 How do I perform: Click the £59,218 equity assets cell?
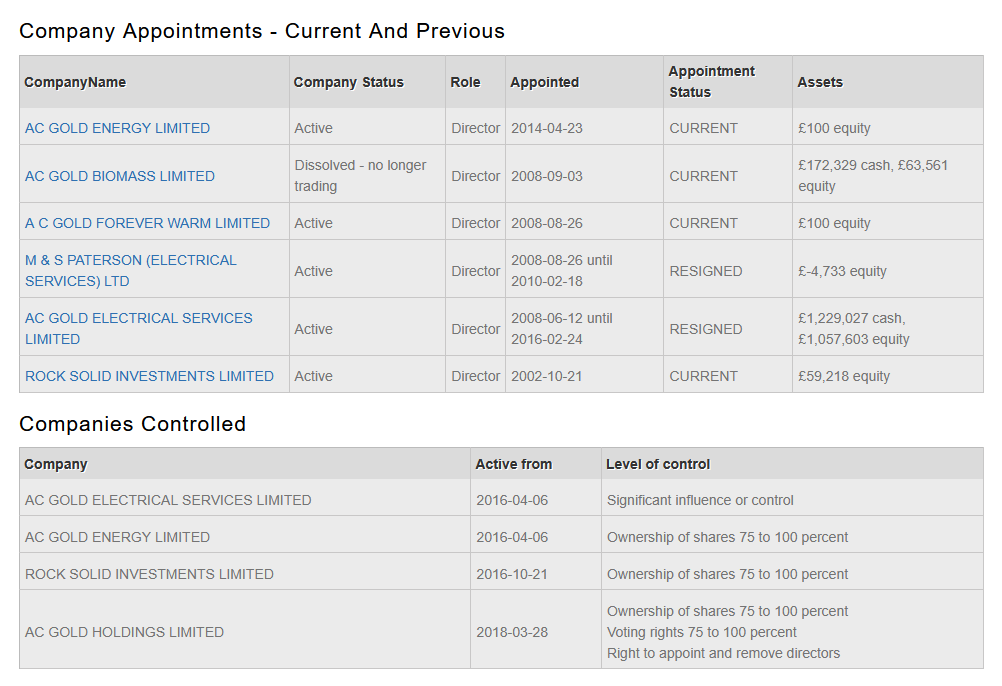coord(843,376)
